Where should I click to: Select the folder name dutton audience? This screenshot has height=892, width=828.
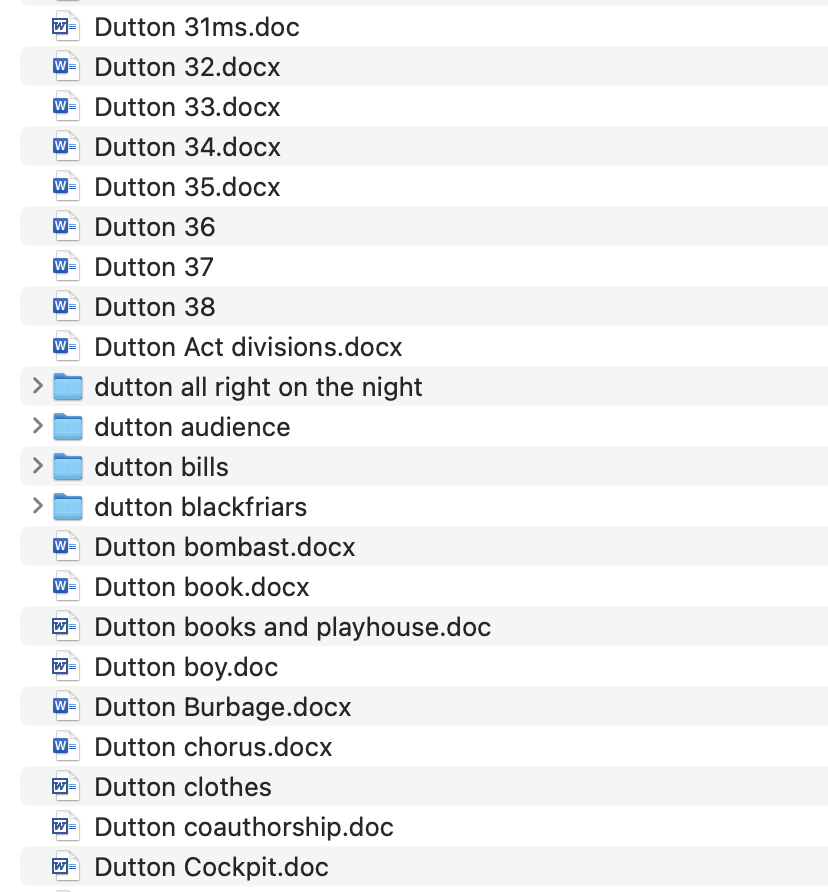pos(192,427)
